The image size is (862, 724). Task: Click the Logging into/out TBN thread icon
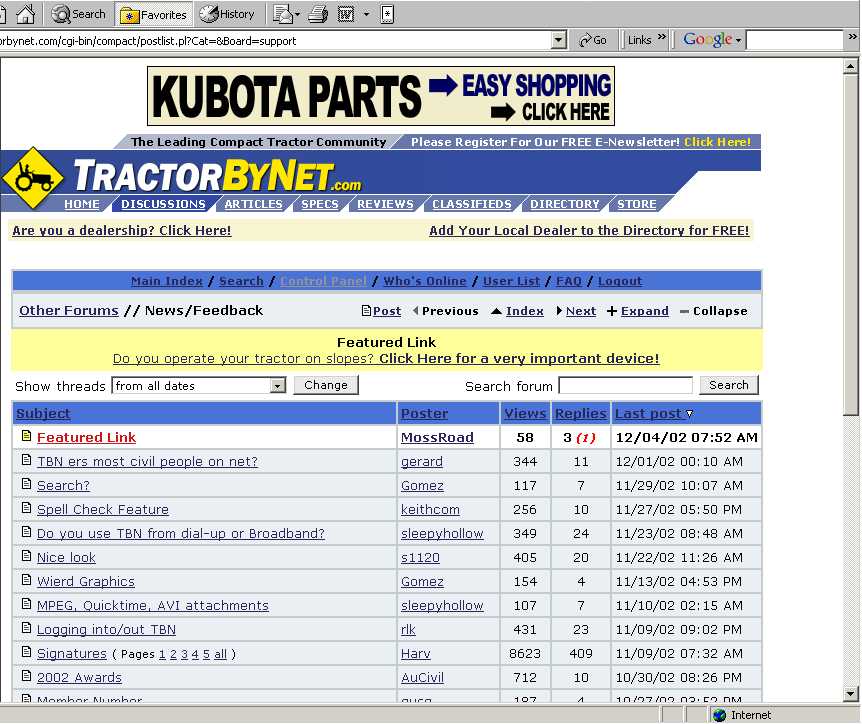coord(26,628)
